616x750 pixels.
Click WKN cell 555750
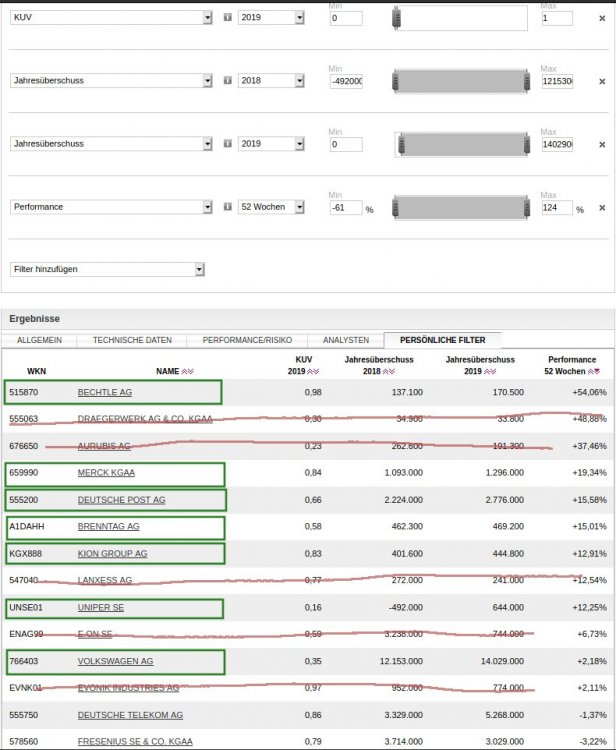click(23, 715)
